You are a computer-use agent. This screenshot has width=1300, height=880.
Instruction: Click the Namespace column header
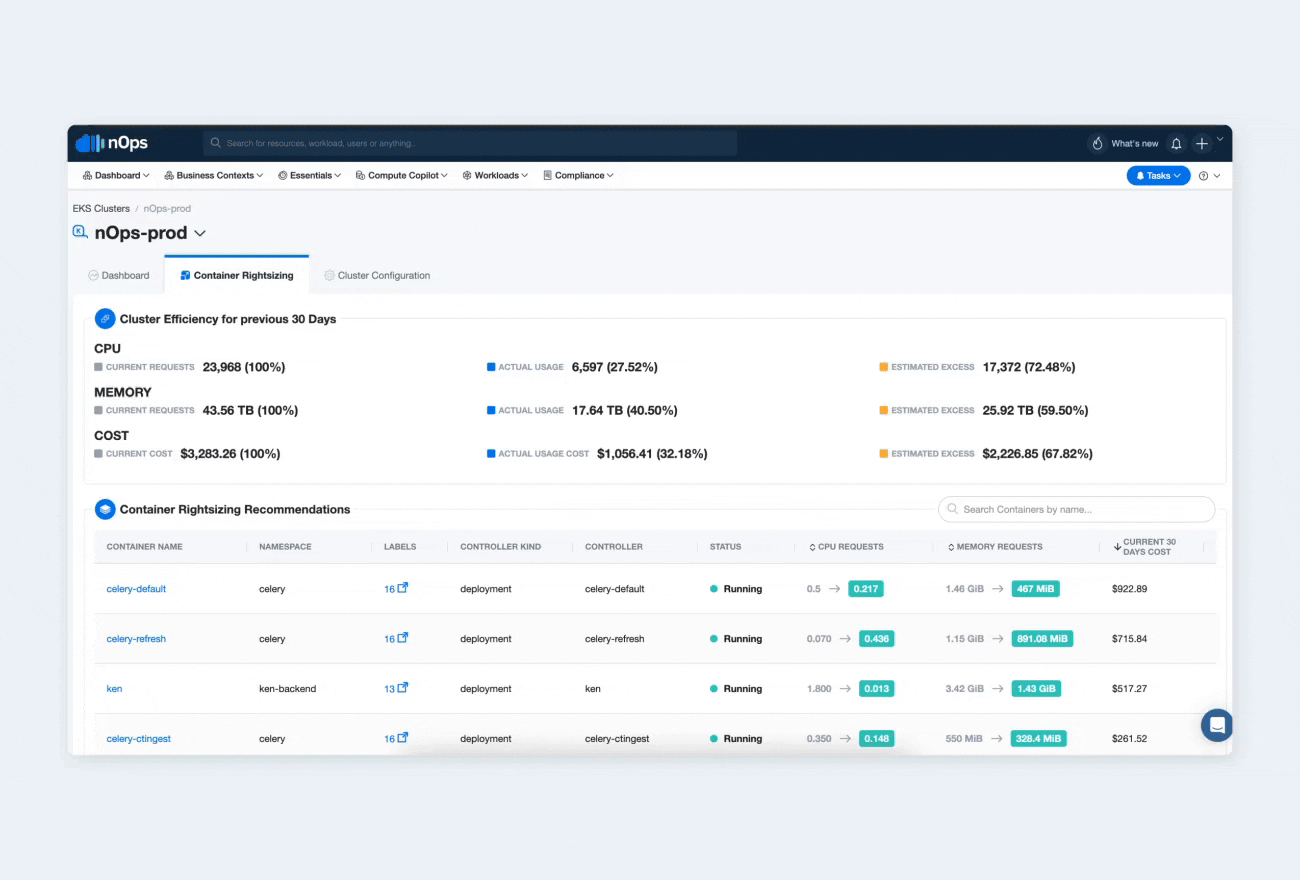285,547
